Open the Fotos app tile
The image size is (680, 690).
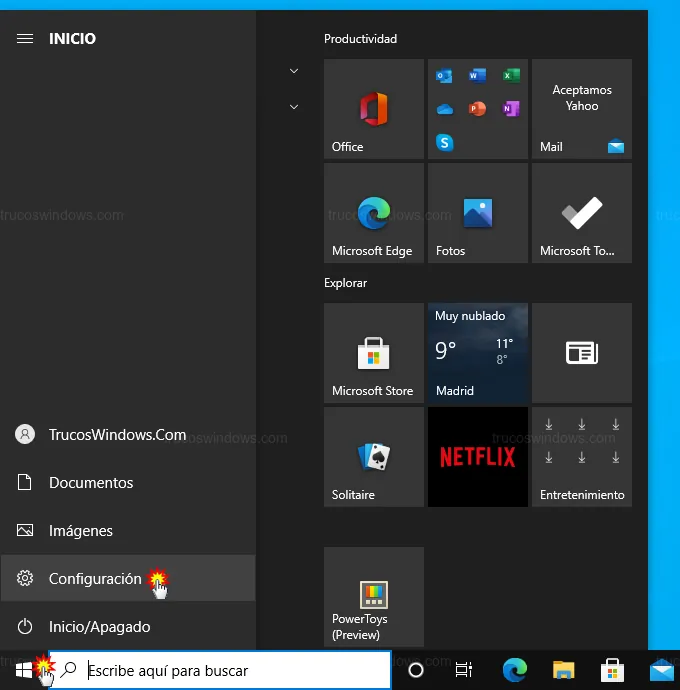click(x=477, y=213)
